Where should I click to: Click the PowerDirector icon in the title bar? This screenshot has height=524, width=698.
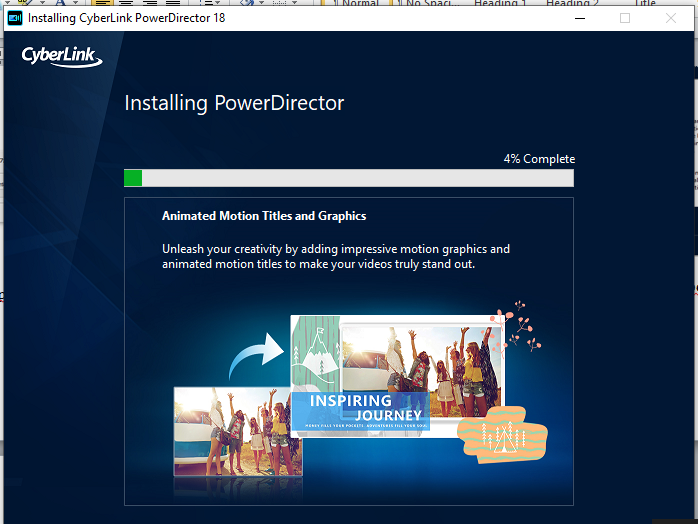(15, 18)
